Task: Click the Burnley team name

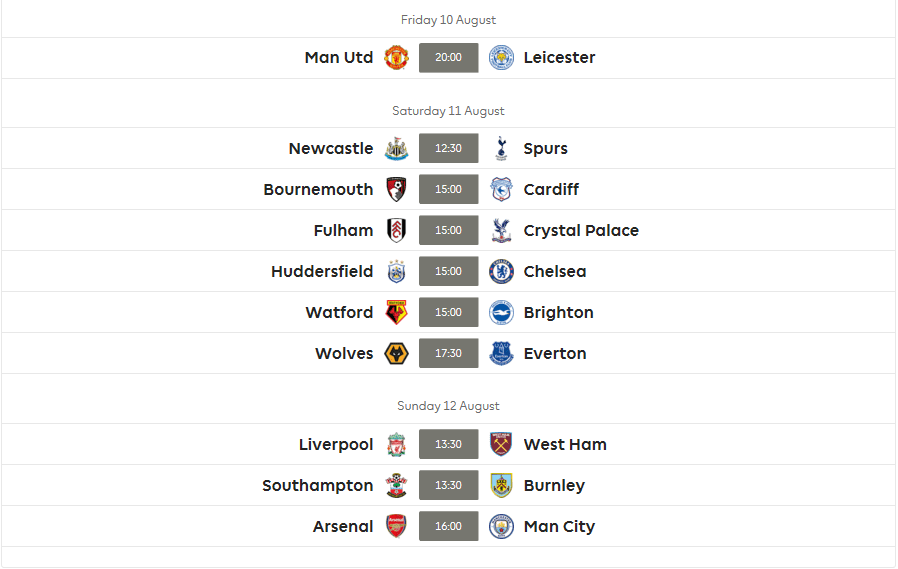Action: tap(554, 486)
